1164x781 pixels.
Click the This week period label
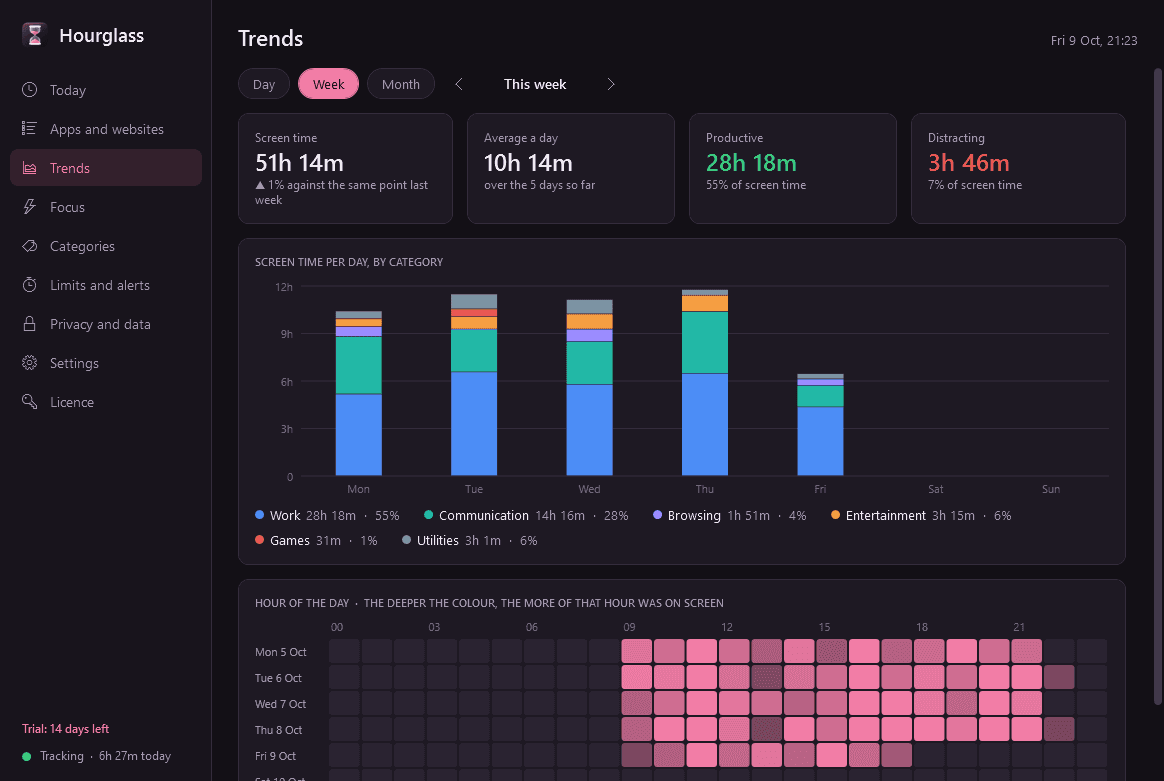tap(535, 84)
